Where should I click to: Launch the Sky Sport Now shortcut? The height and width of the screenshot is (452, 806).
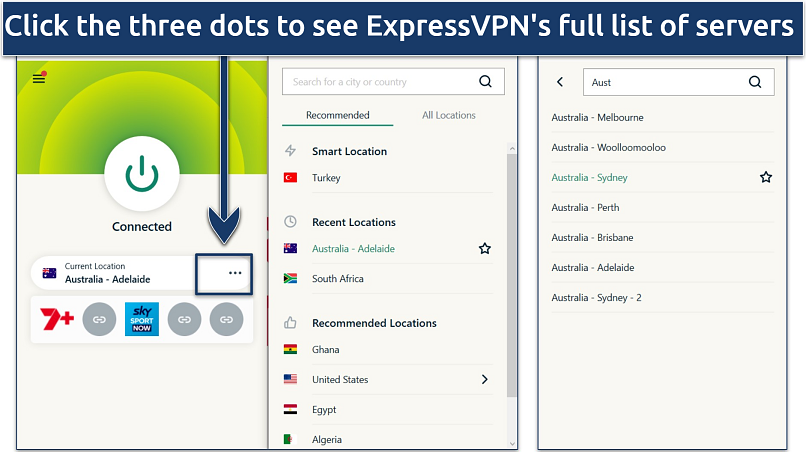point(142,319)
